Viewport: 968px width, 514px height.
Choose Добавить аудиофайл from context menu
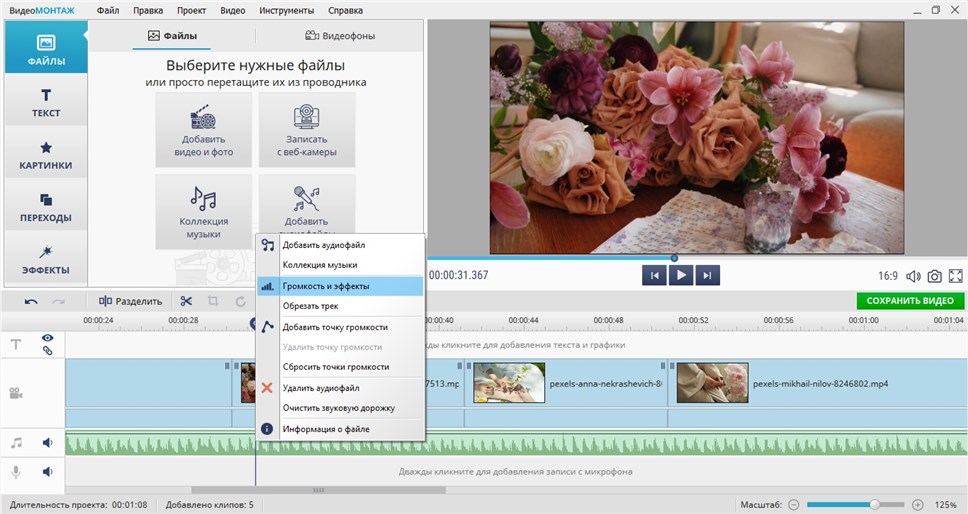coord(340,245)
